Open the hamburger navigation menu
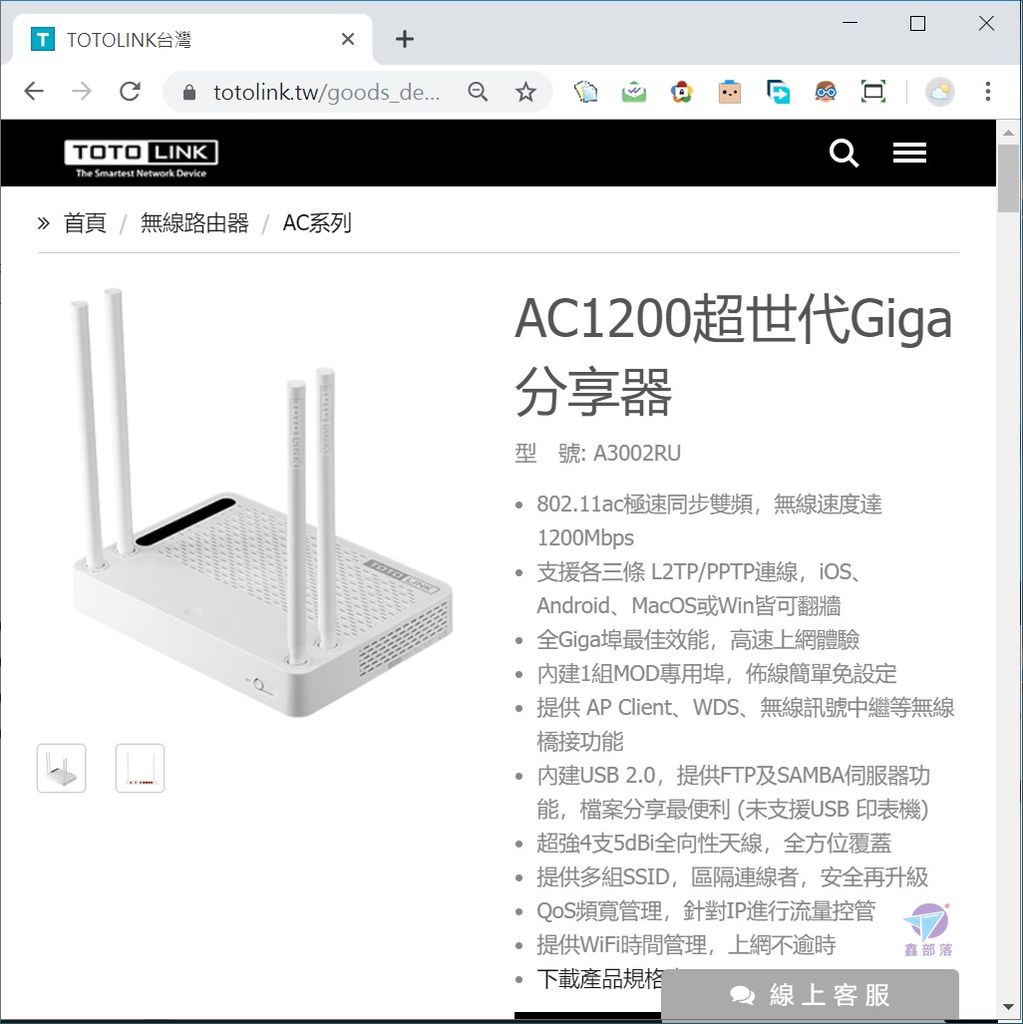Image resolution: width=1023 pixels, height=1024 pixels. coord(909,153)
